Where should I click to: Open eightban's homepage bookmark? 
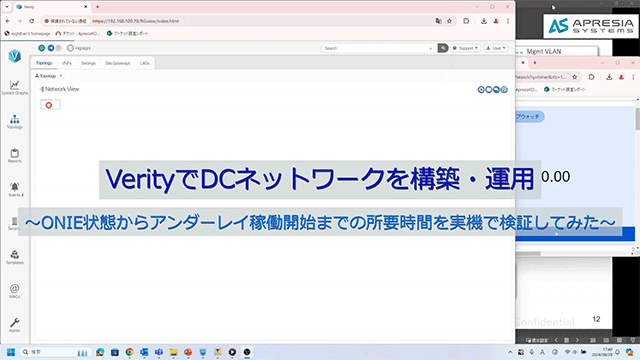click(x=27, y=33)
